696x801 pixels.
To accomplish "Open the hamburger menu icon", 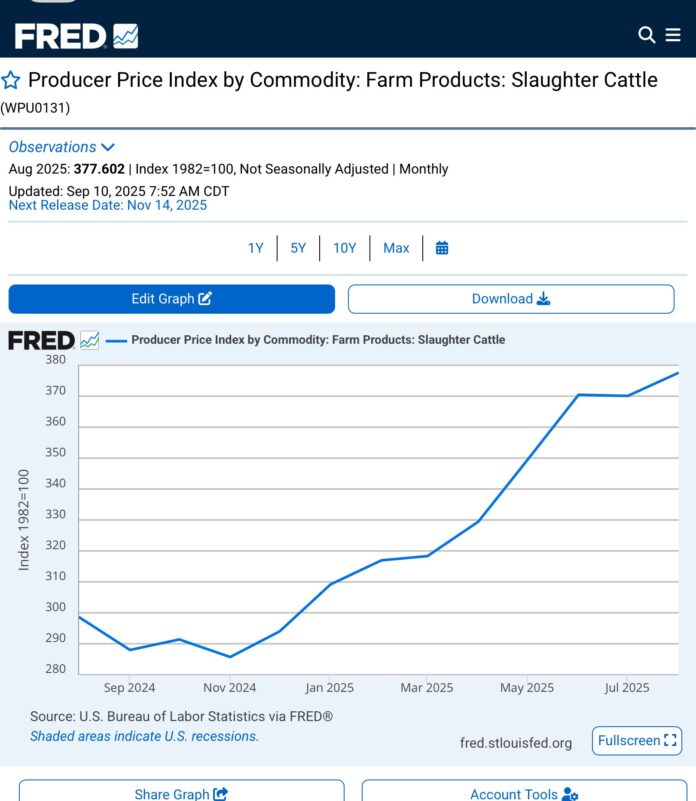I will (x=673, y=35).
